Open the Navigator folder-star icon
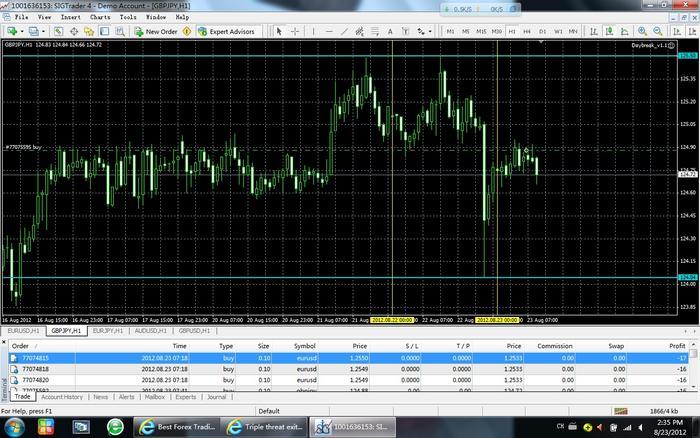 (89, 31)
